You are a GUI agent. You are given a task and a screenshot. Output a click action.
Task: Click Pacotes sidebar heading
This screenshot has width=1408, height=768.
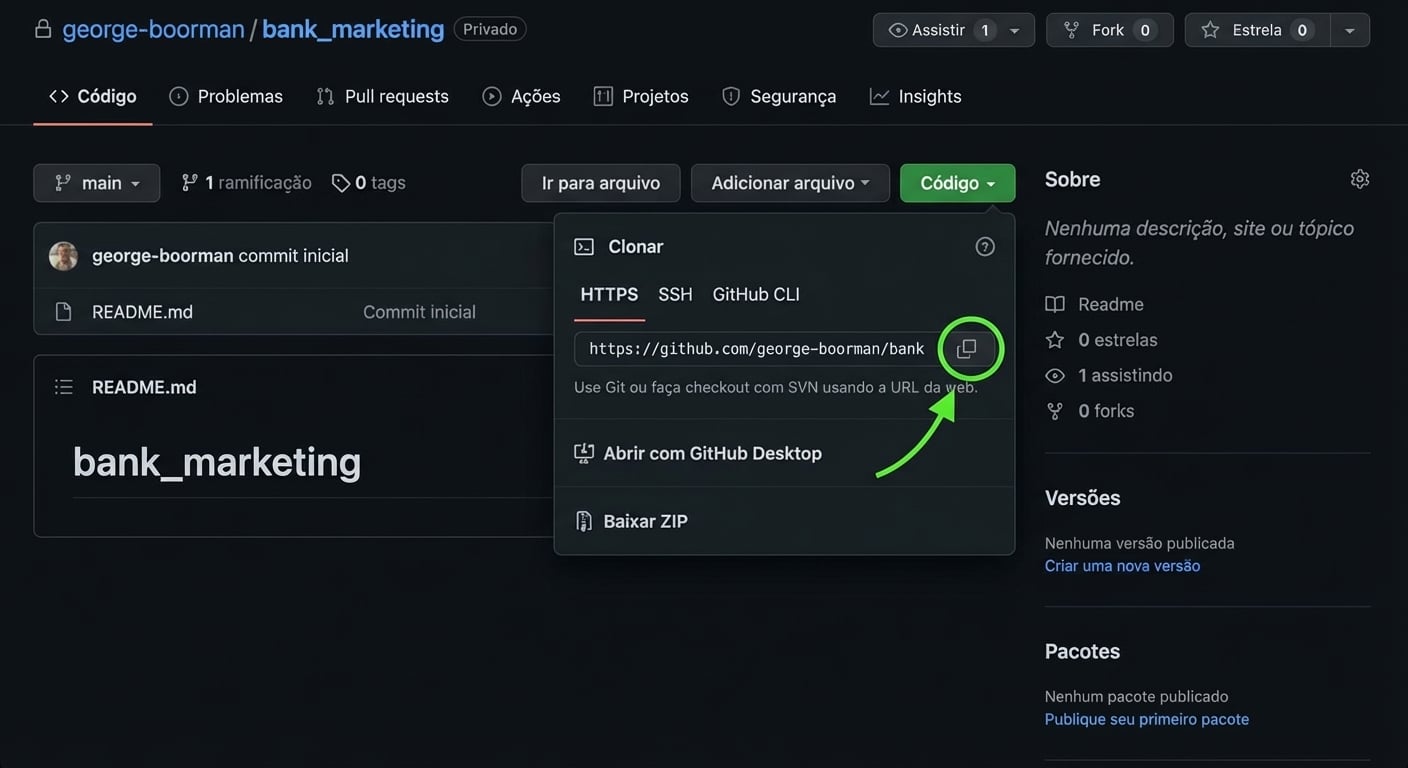pos(1082,652)
